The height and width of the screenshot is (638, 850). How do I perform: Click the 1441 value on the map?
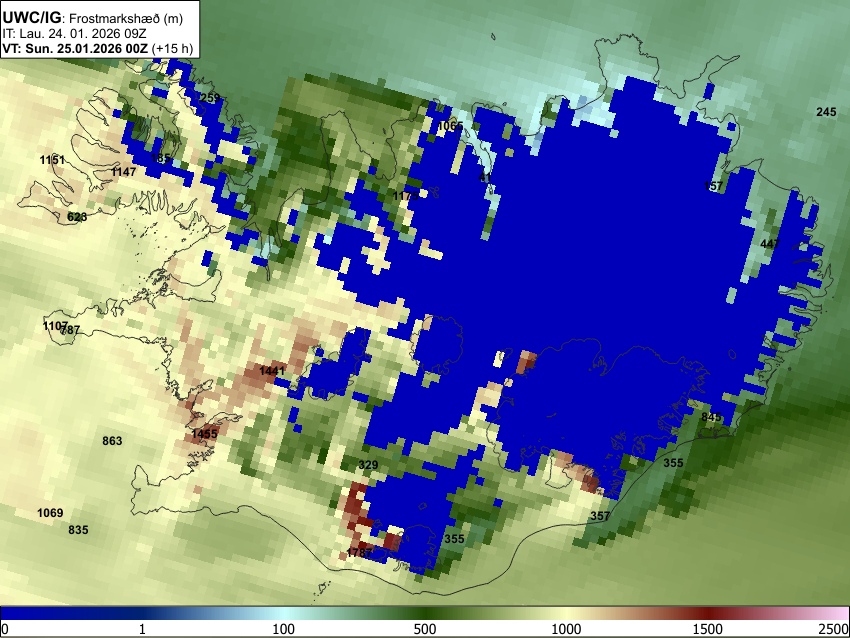(x=272, y=371)
